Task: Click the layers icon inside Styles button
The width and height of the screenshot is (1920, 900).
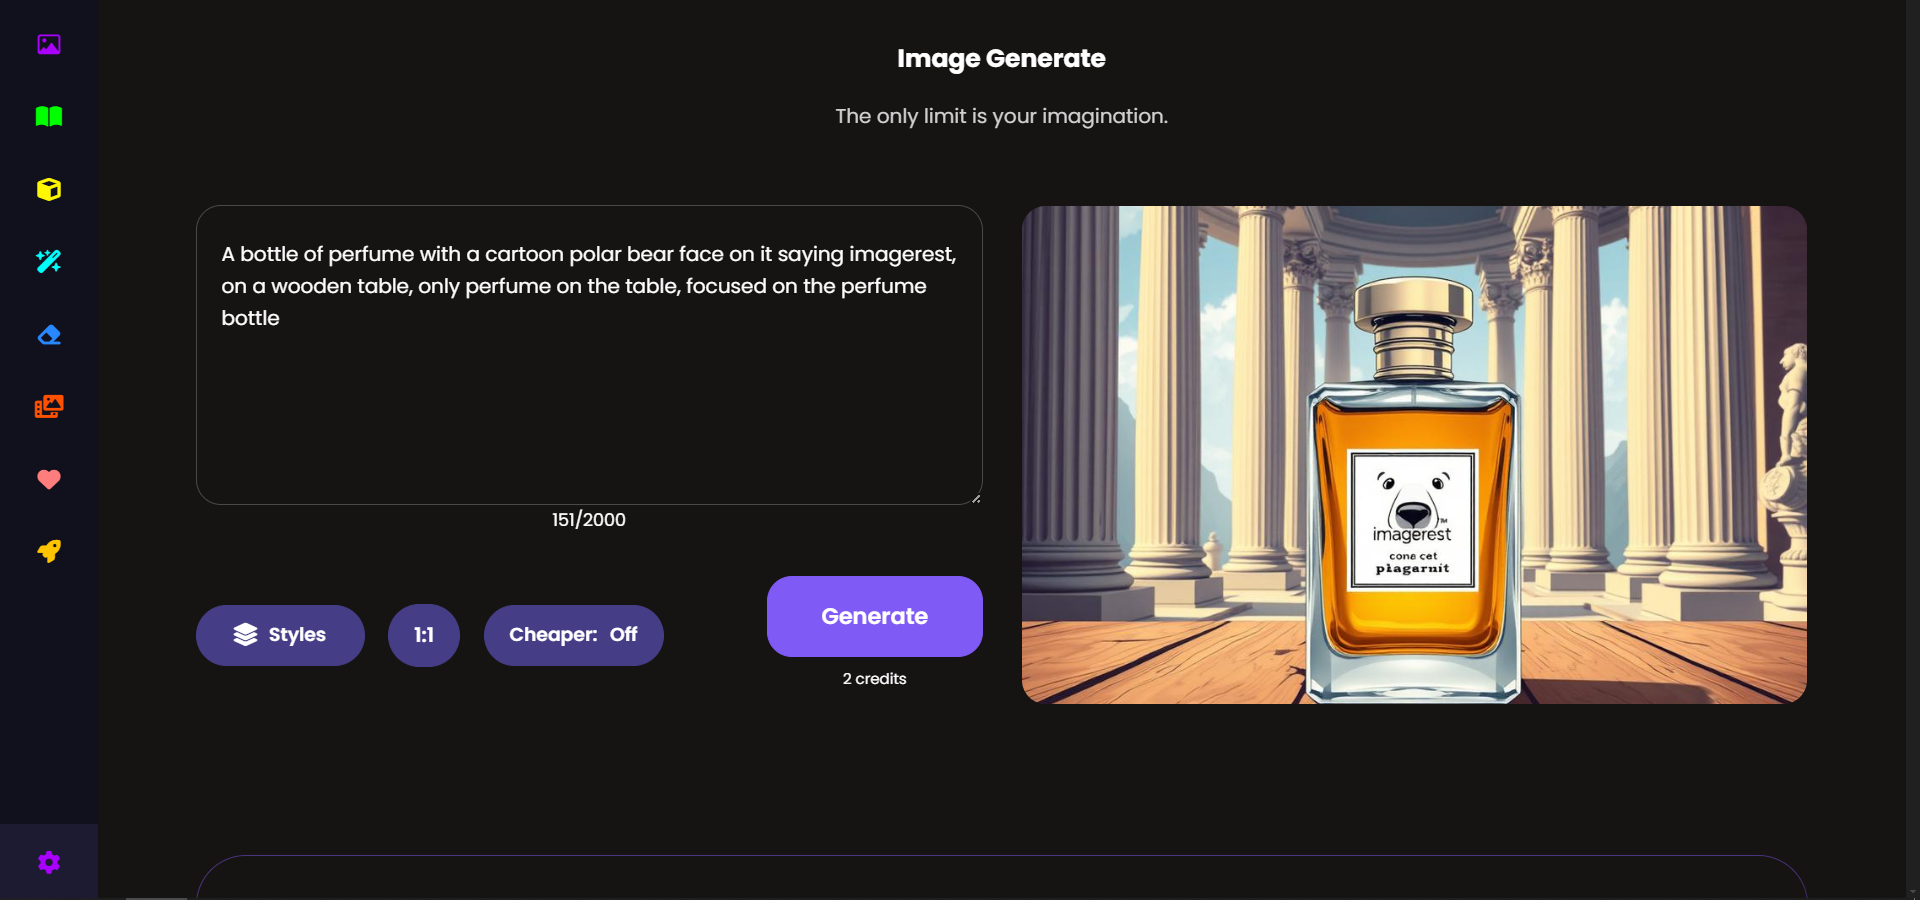Action: point(246,635)
